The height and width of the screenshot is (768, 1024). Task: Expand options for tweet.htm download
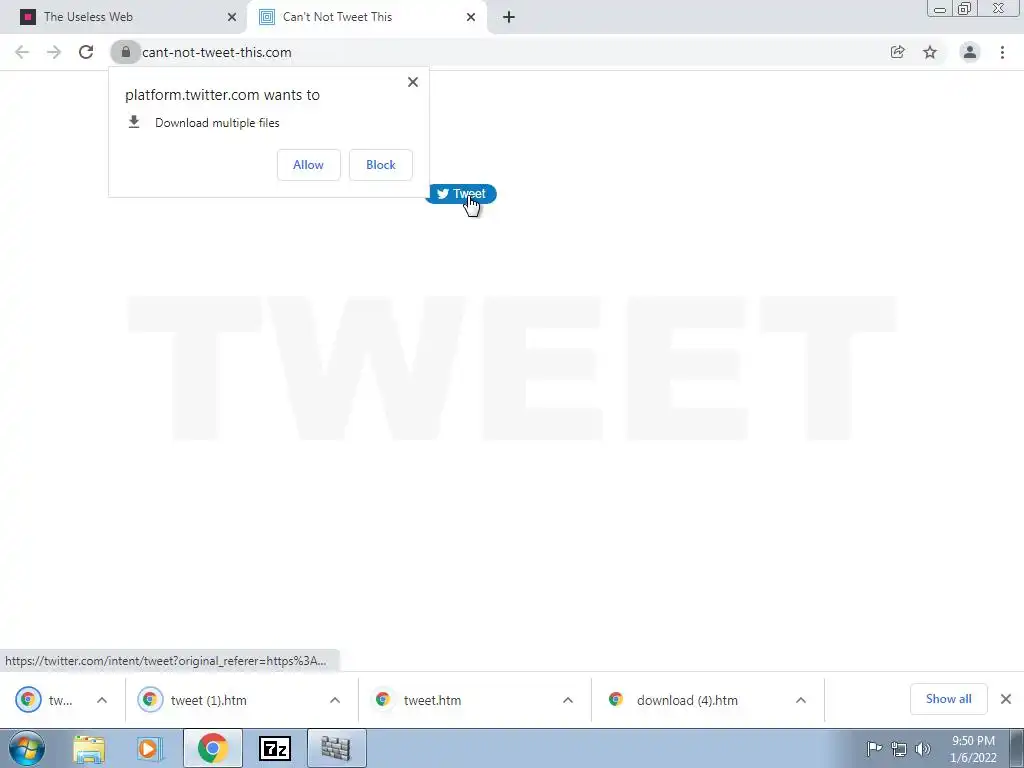point(568,700)
